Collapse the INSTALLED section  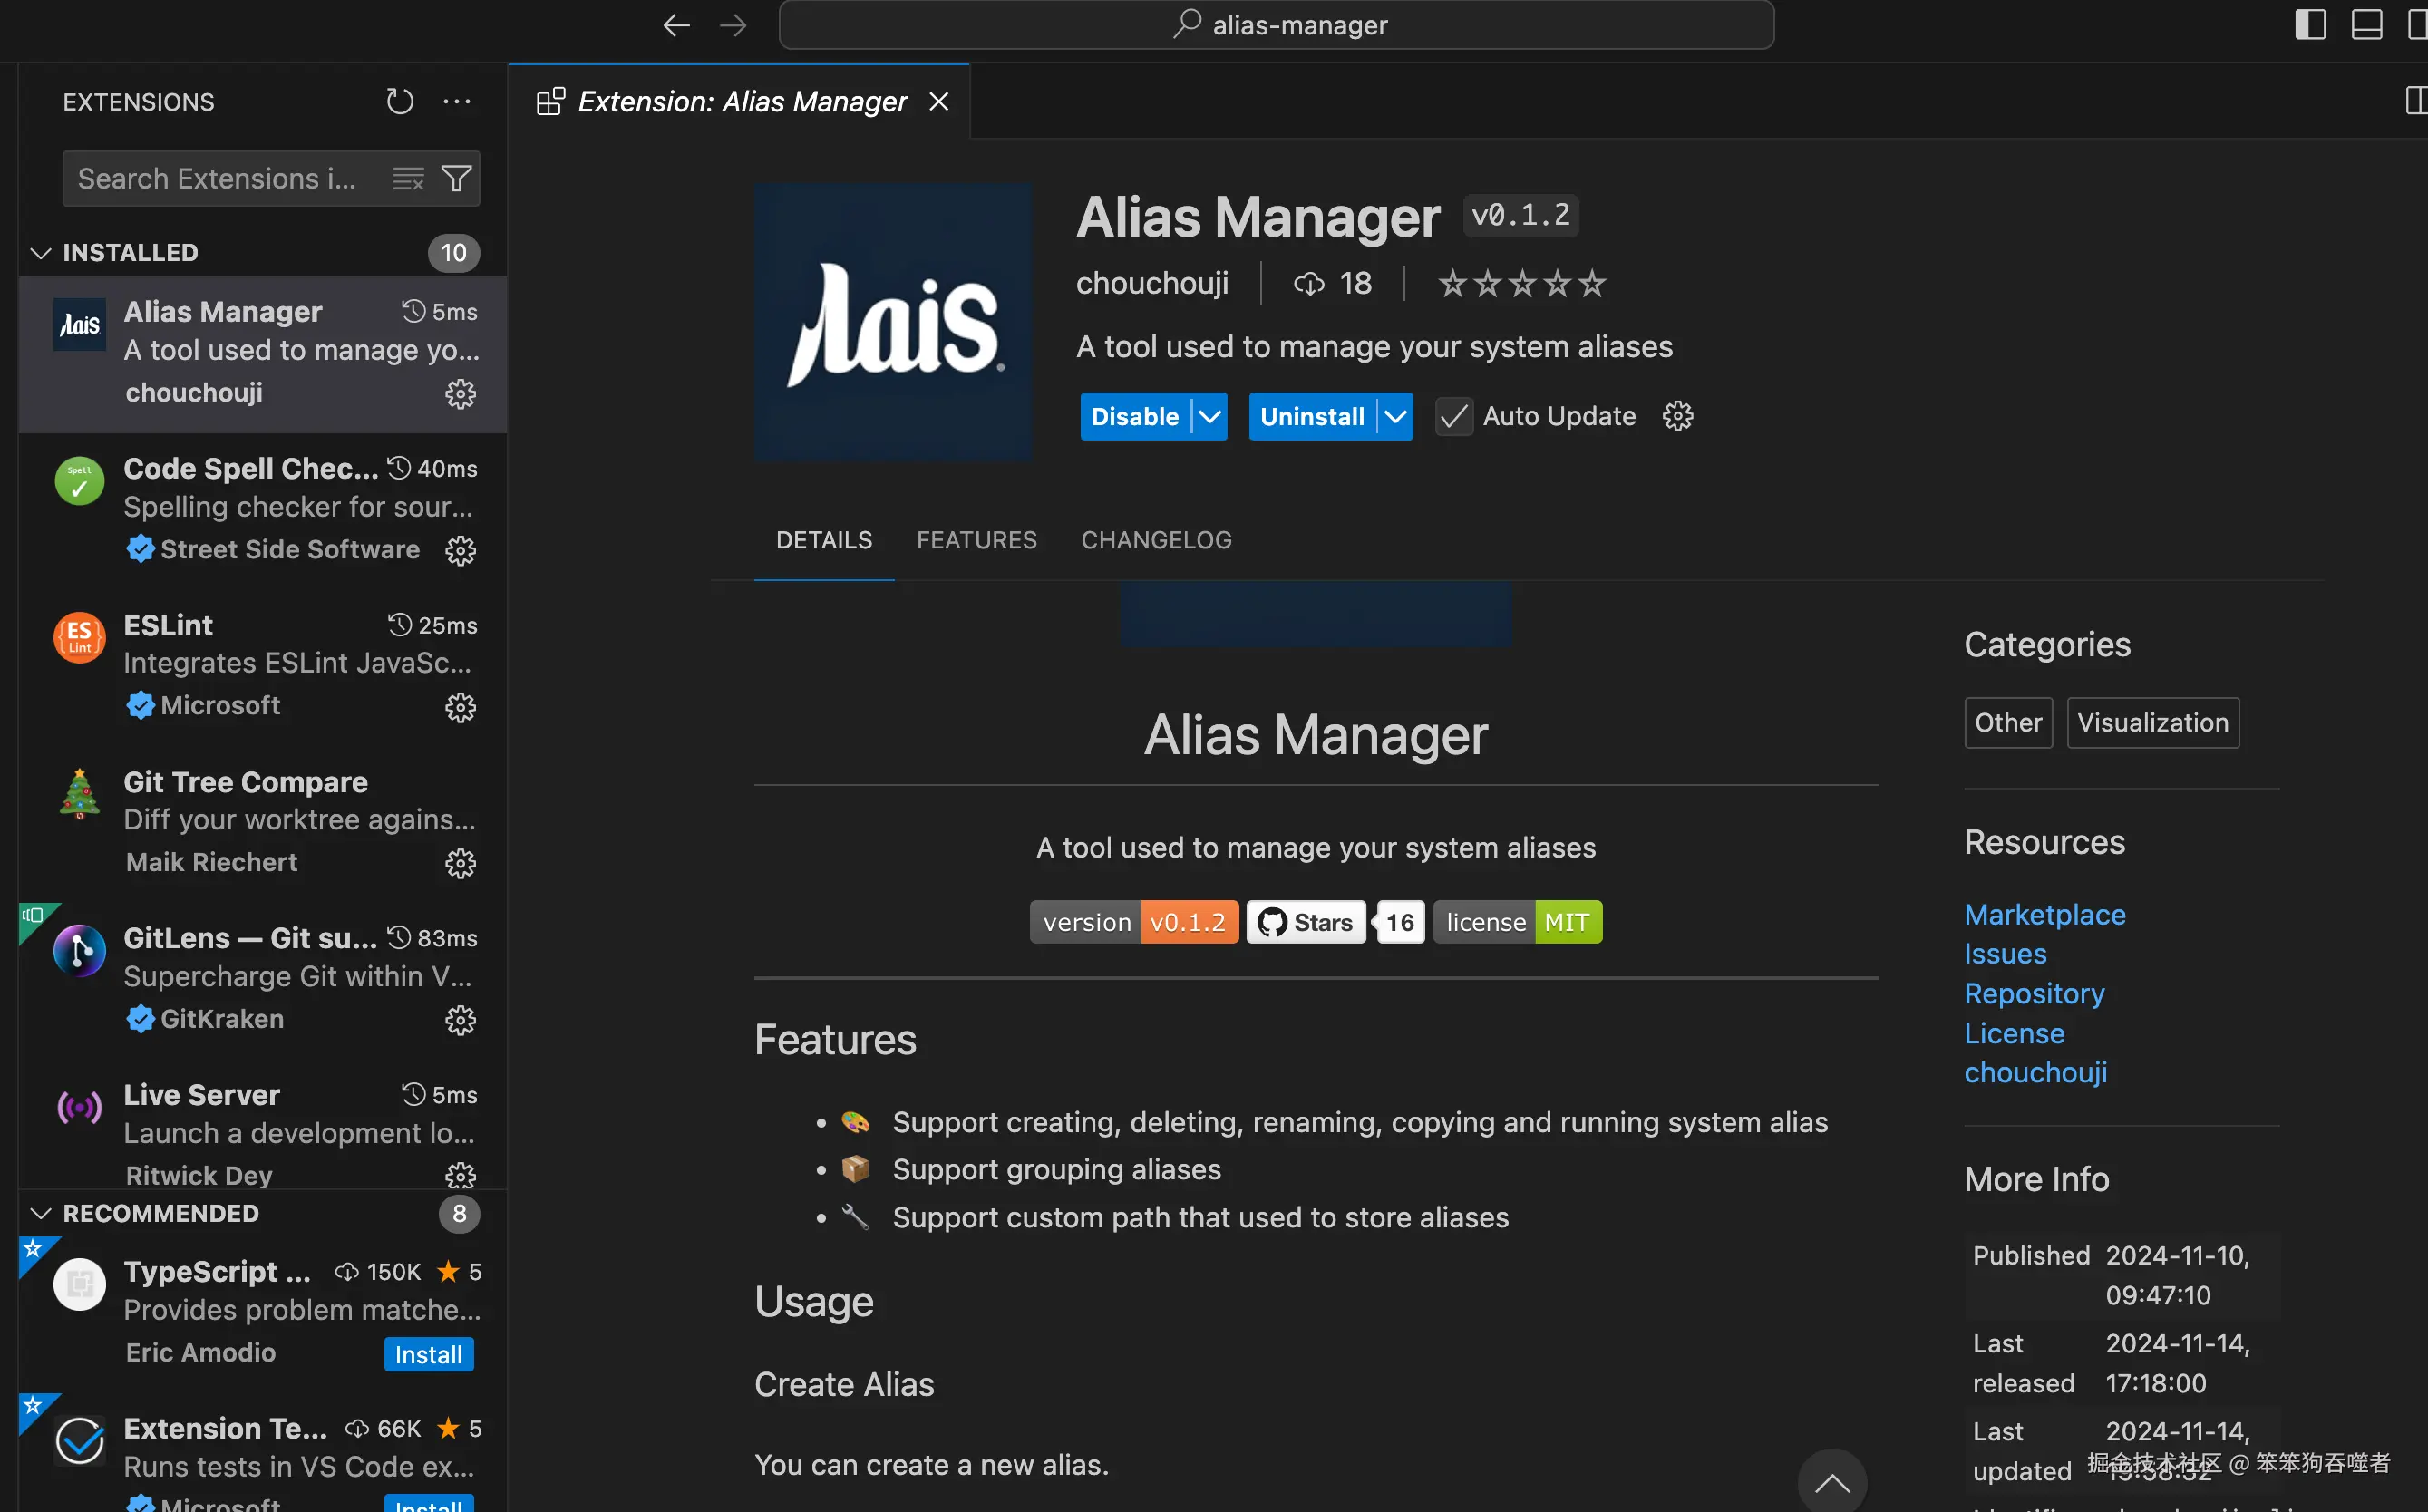[x=41, y=253]
